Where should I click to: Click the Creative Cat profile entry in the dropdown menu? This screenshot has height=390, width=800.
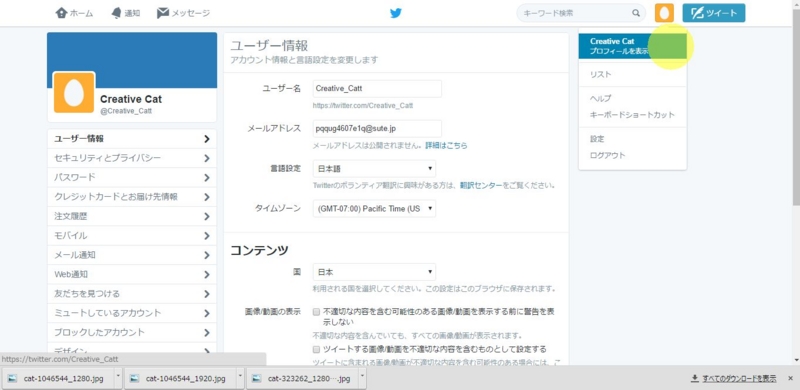click(633, 46)
